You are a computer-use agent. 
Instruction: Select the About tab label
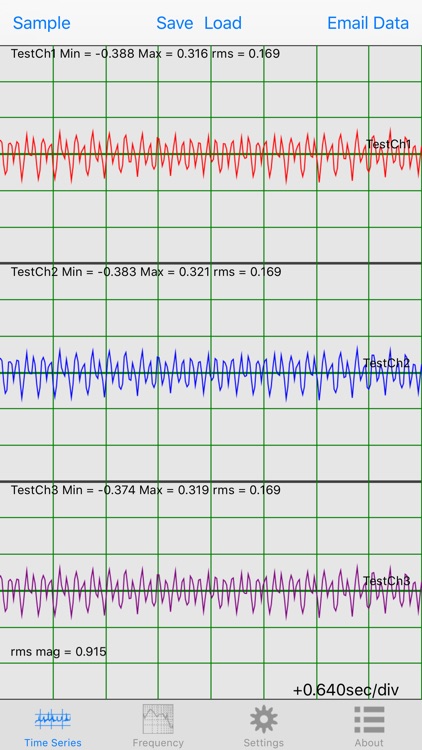pyautogui.click(x=369, y=742)
